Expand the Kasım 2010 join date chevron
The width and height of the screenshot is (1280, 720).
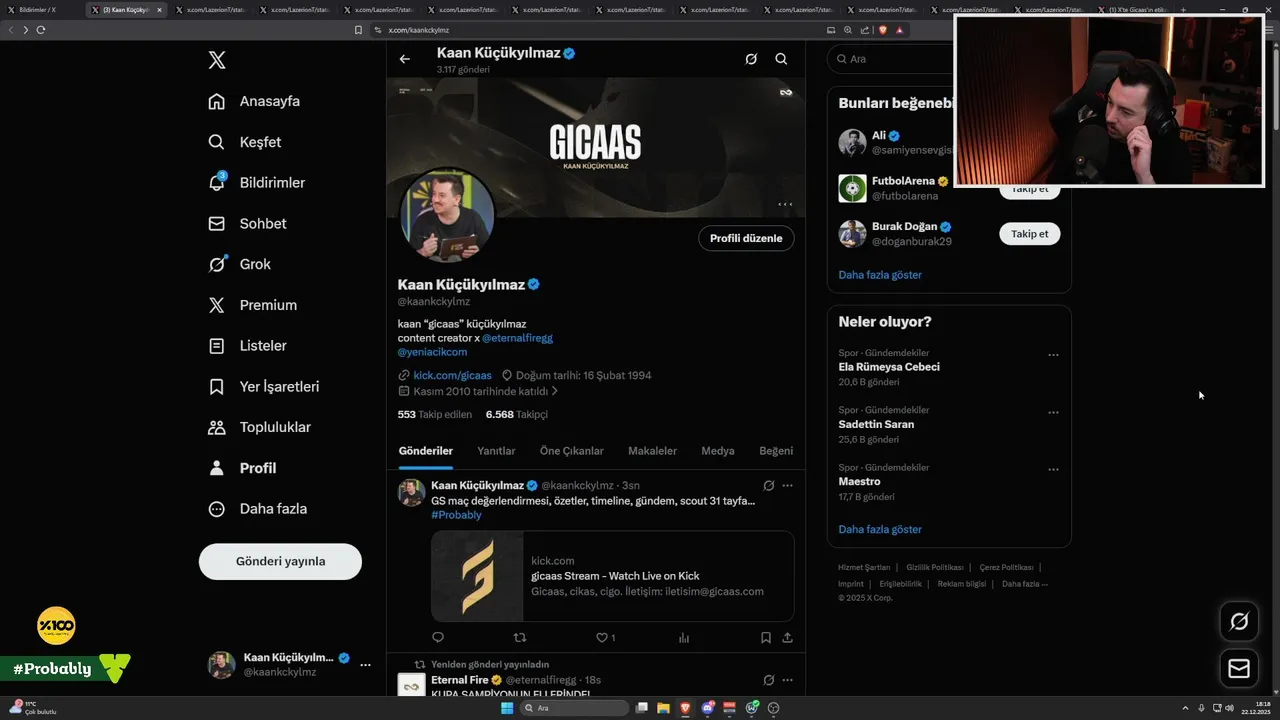(554, 391)
